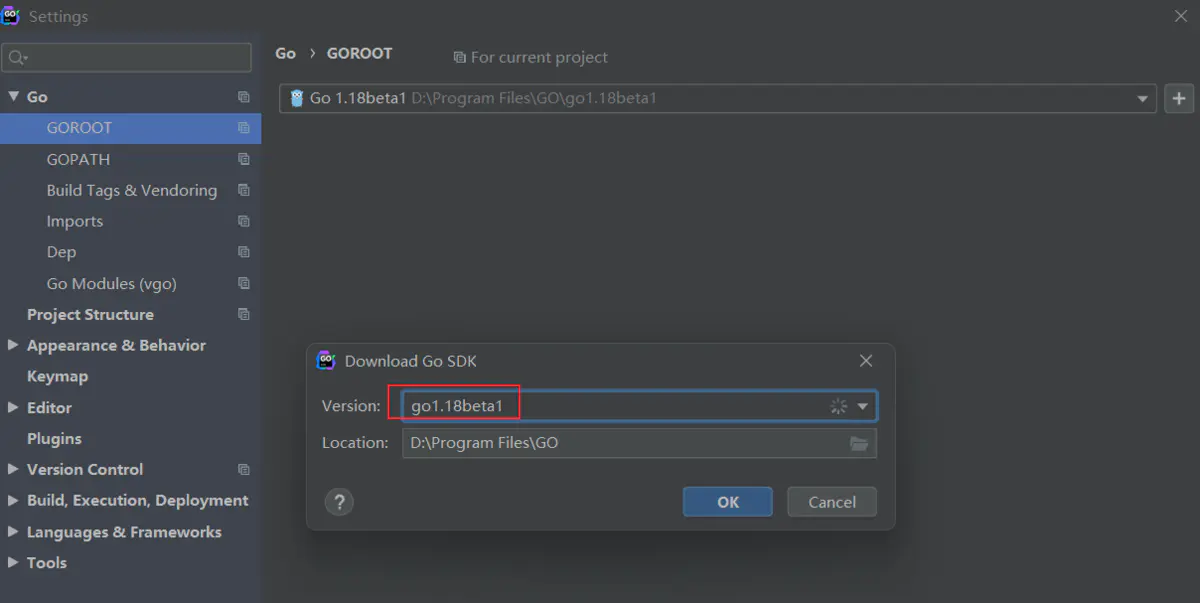This screenshot has width=1200, height=603.
Task: Click the project icon beside Project Structure
Action: (x=243, y=314)
